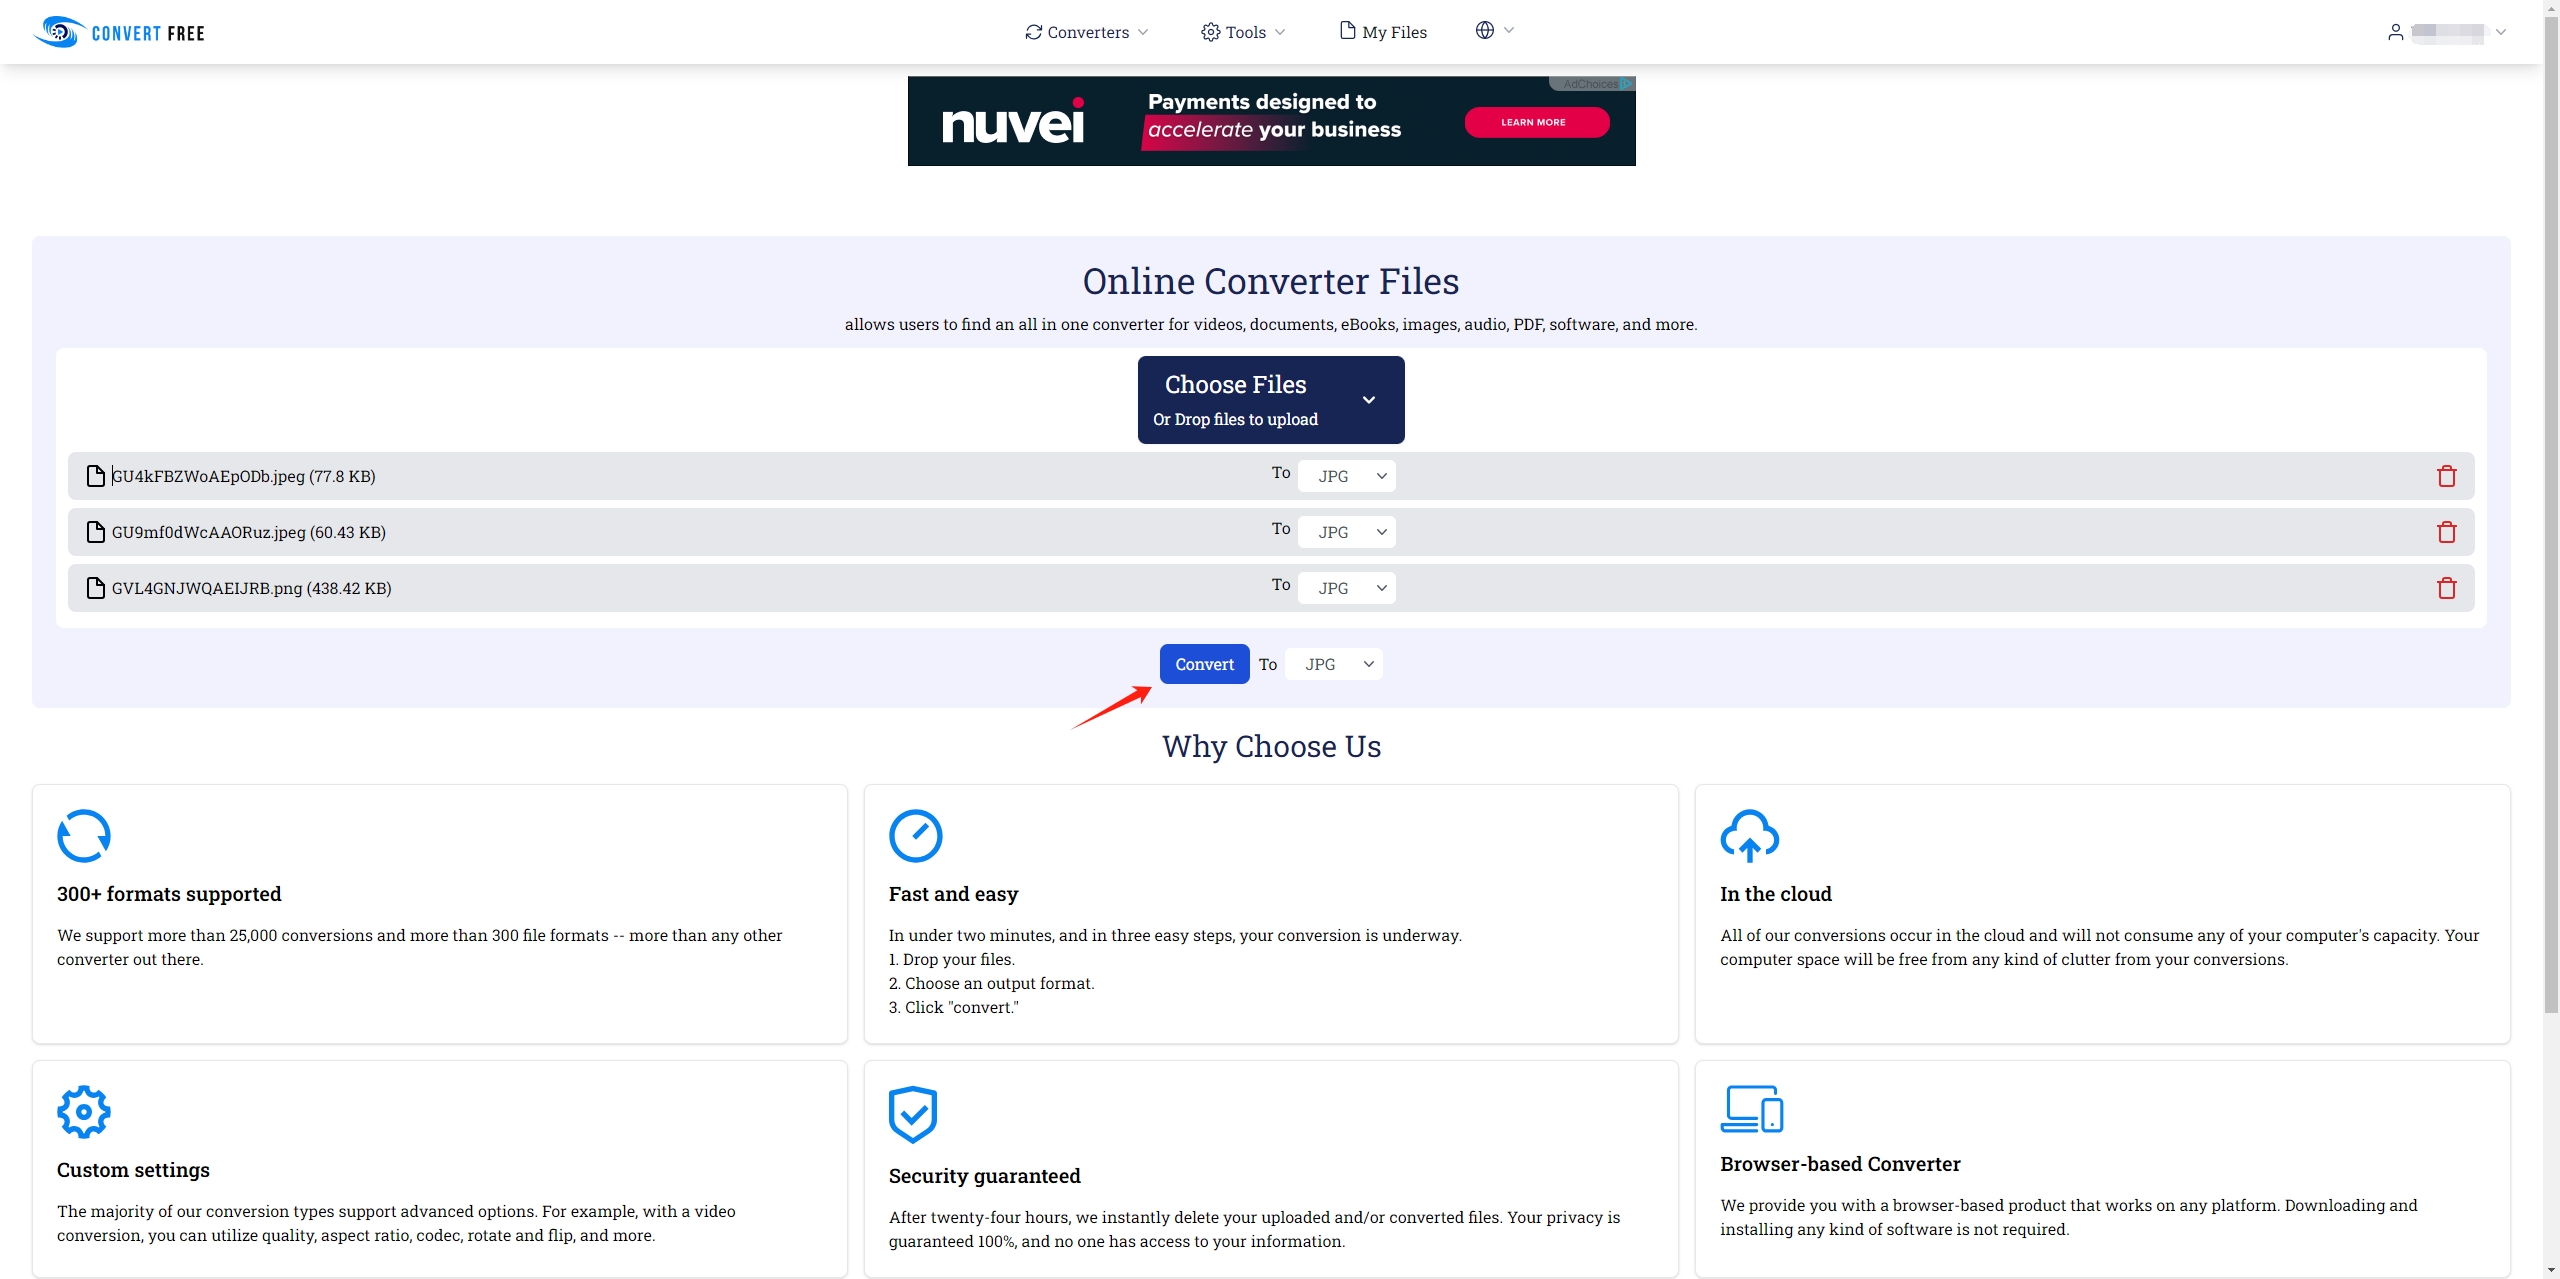Click the Tools gear icon
2560x1279 pixels.
[1208, 31]
